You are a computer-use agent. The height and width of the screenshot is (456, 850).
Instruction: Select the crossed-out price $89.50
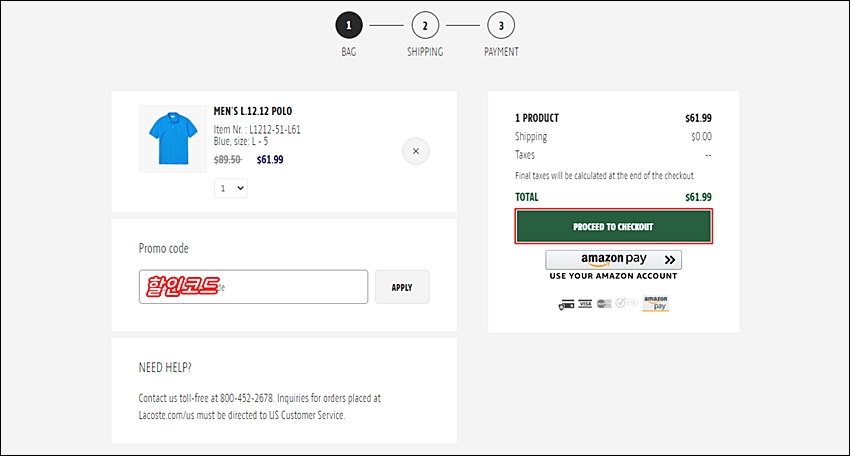[x=228, y=159]
